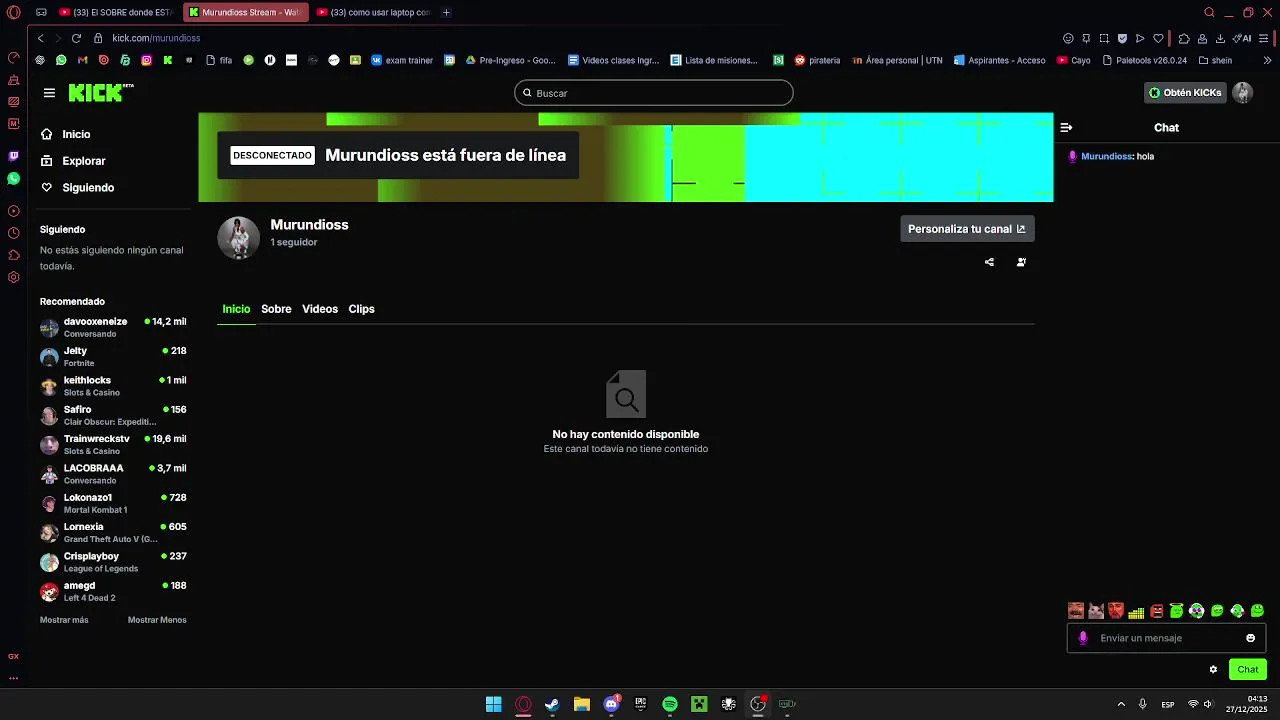
Task: Switch to the como usar laptop browser tab
Action: 372,12
